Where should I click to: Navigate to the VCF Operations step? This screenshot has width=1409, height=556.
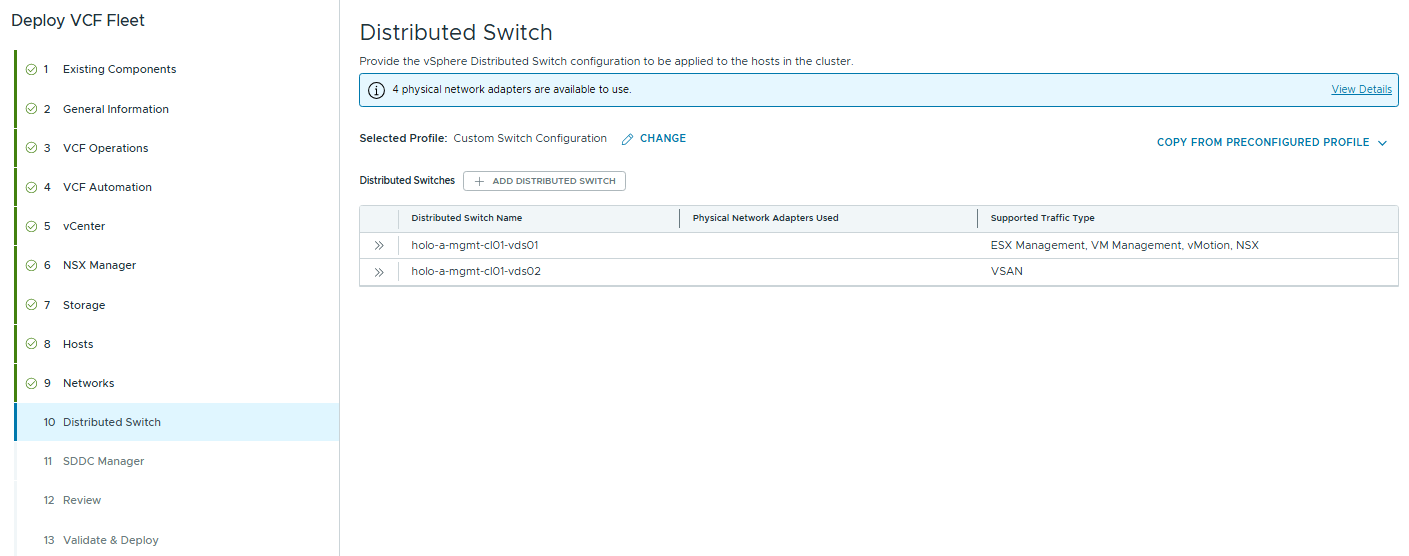click(x=105, y=148)
